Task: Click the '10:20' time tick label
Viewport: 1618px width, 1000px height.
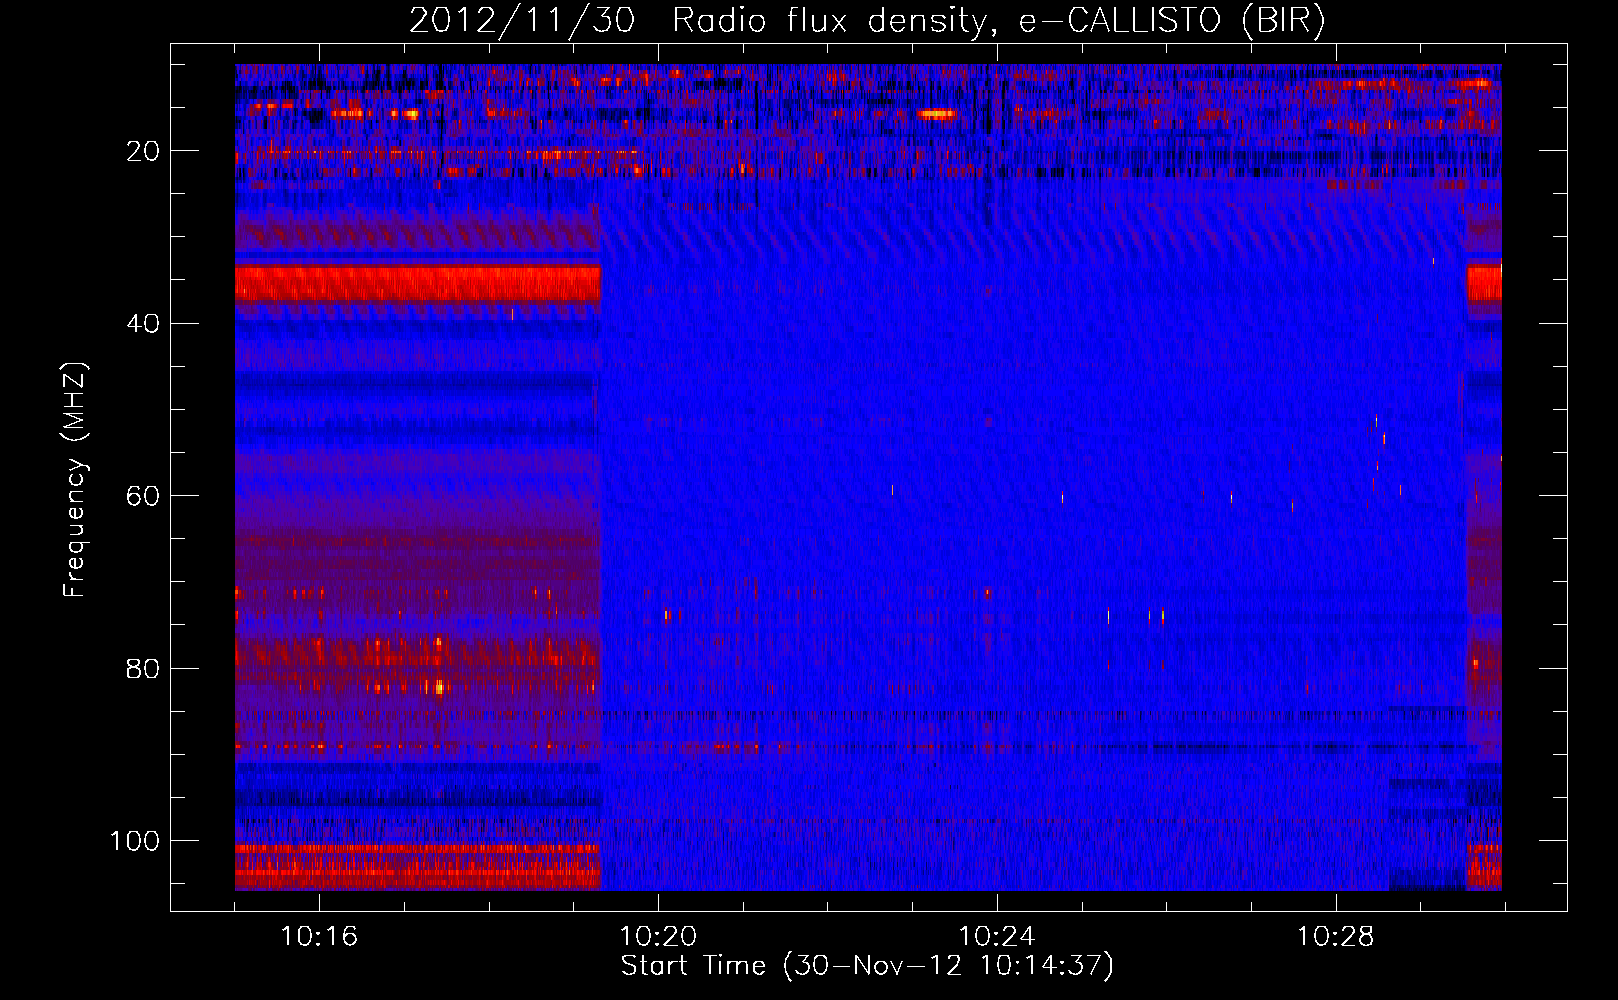Action: (x=658, y=937)
